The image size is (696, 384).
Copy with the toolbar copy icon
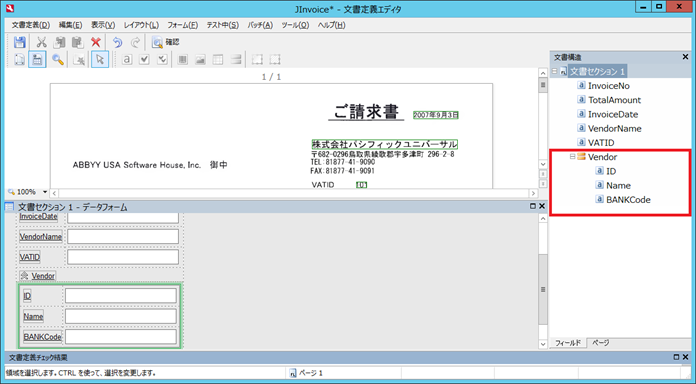pyautogui.click(x=59, y=42)
